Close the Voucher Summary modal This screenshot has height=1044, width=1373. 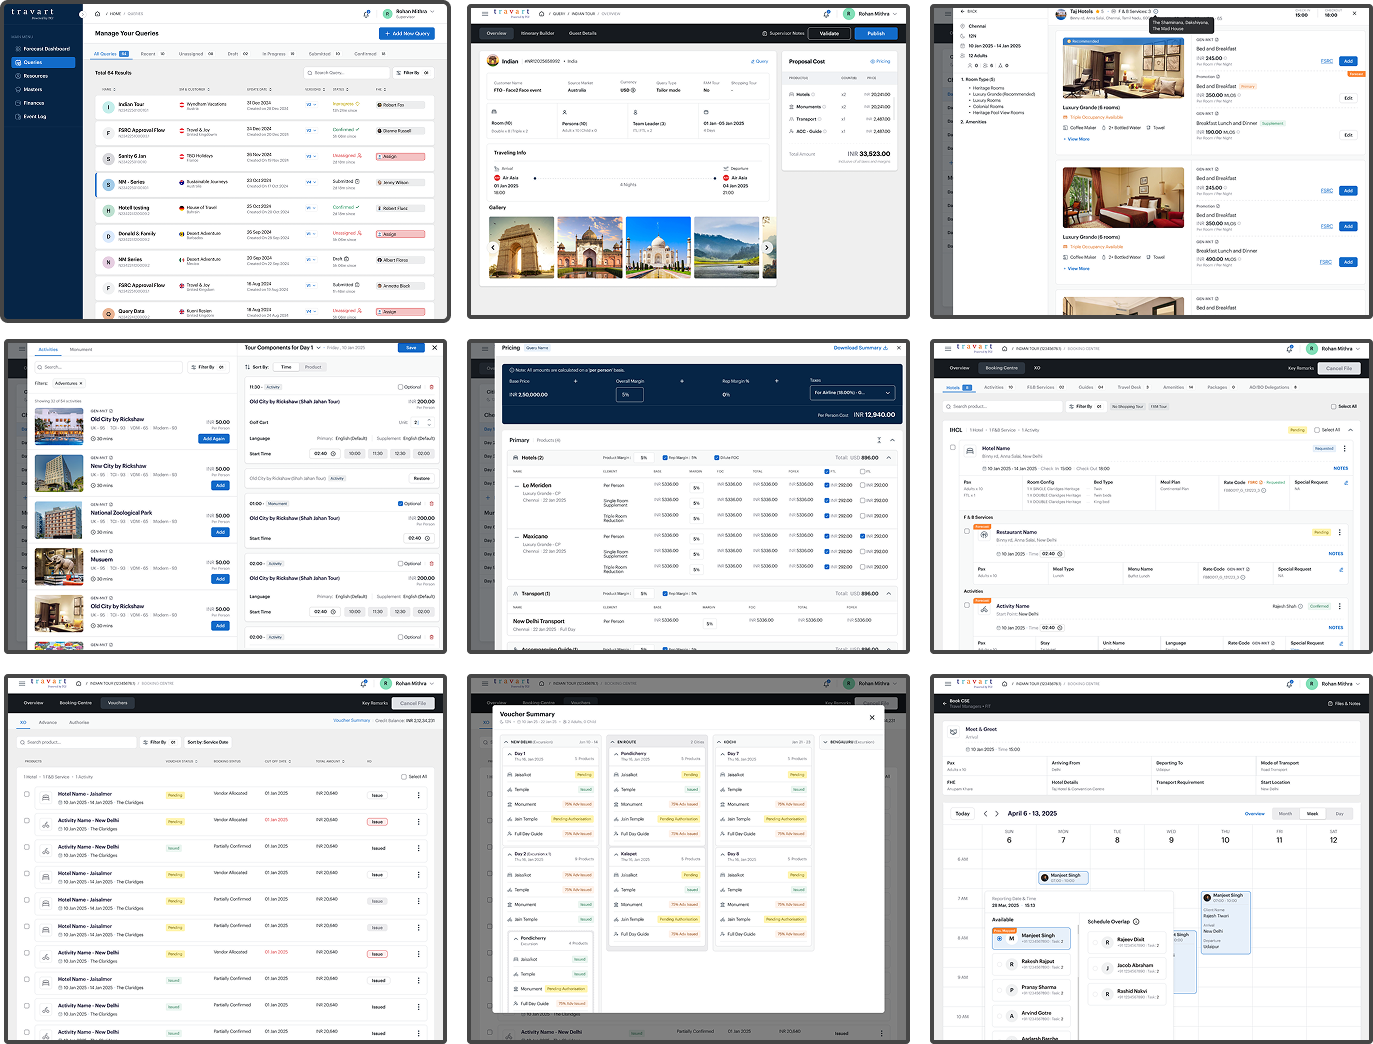point(872,717)
